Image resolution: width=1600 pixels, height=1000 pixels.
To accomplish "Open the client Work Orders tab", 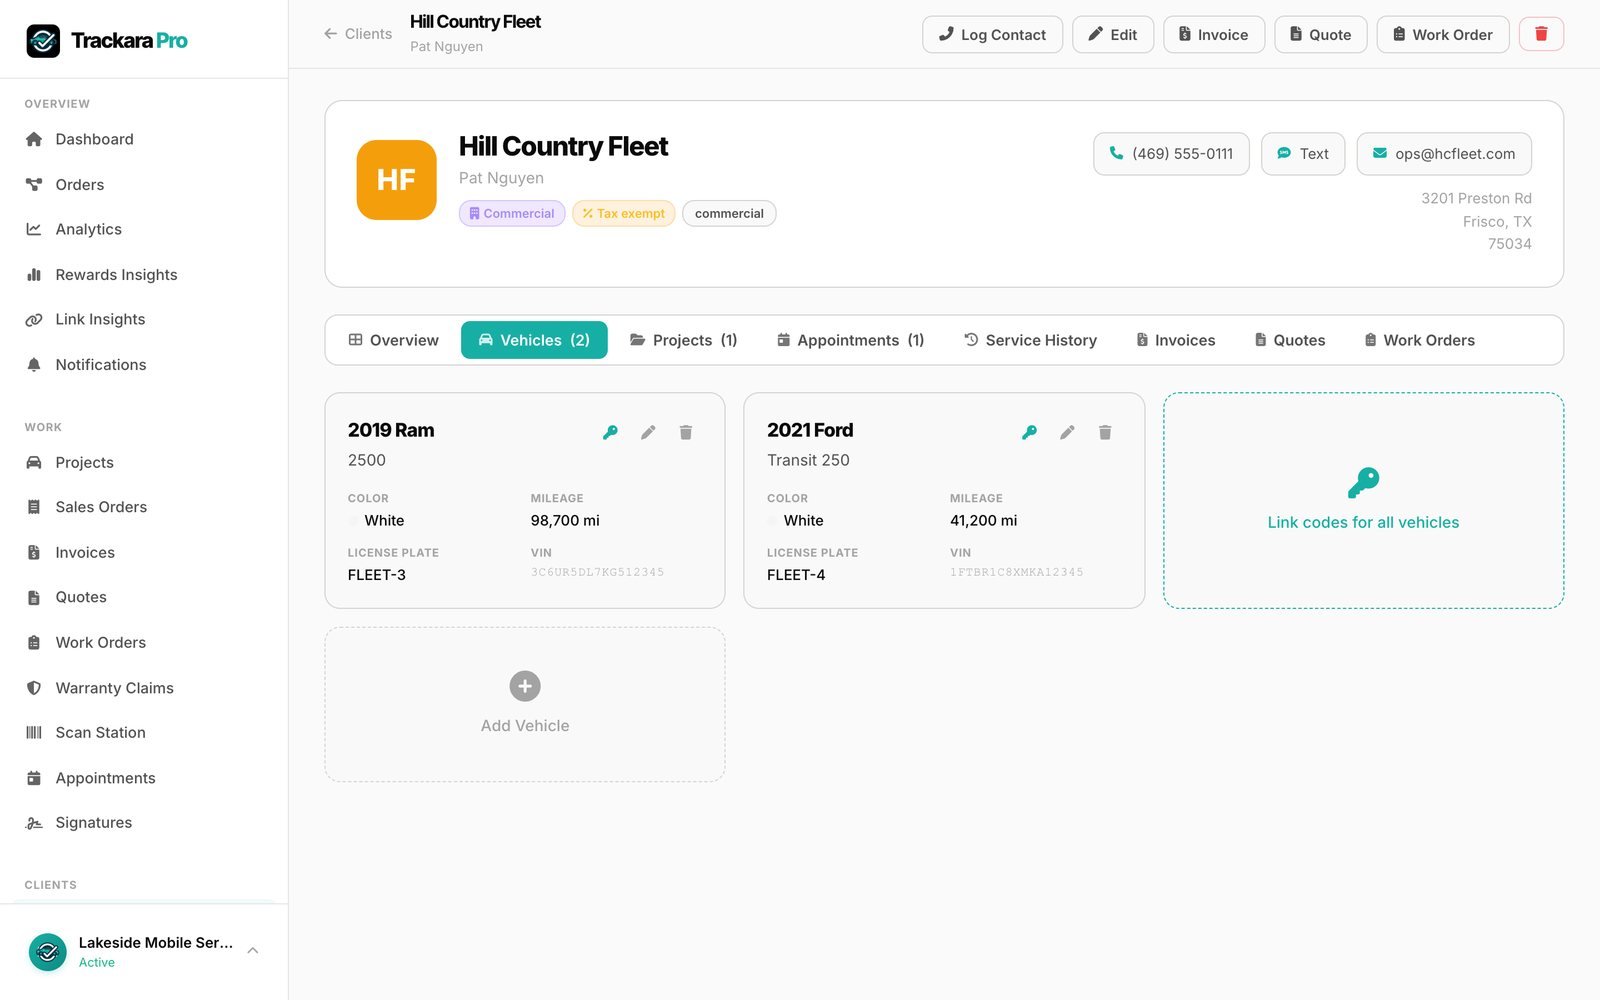I will [1420, 340].
